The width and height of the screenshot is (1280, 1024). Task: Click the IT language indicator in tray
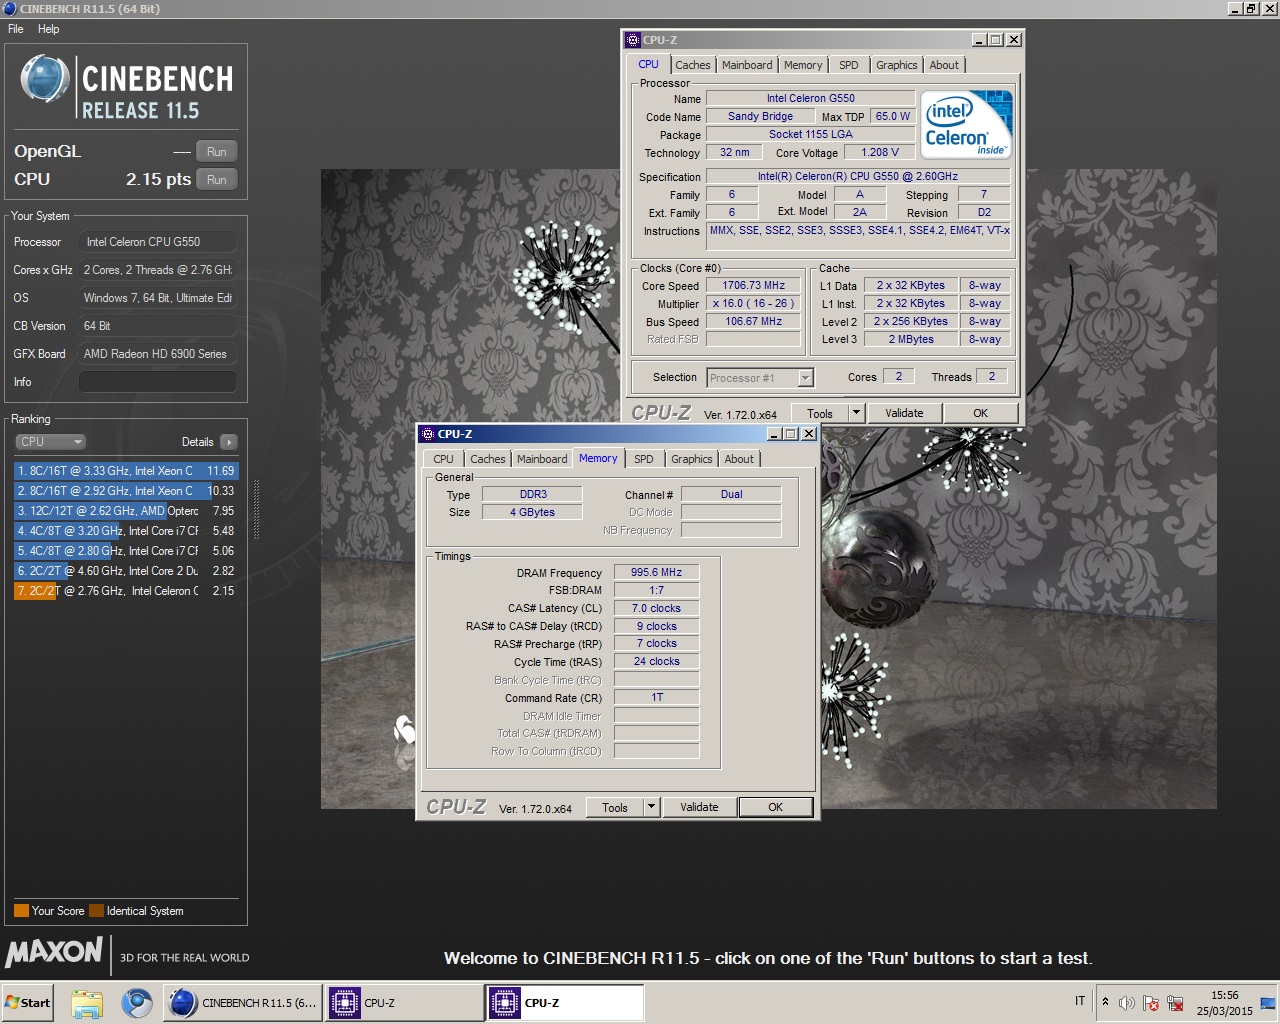click(x=1080, y=1001)
